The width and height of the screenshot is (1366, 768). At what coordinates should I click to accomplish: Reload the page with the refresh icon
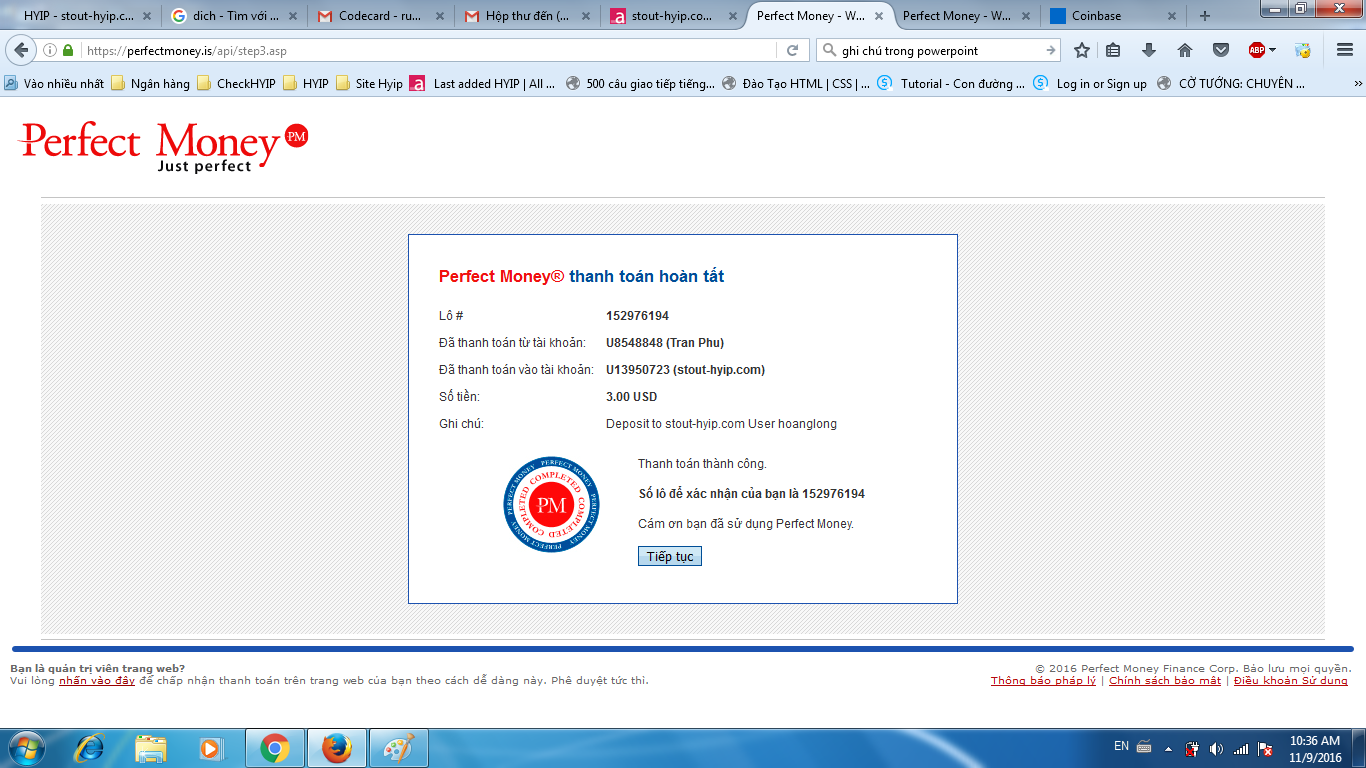792,50
